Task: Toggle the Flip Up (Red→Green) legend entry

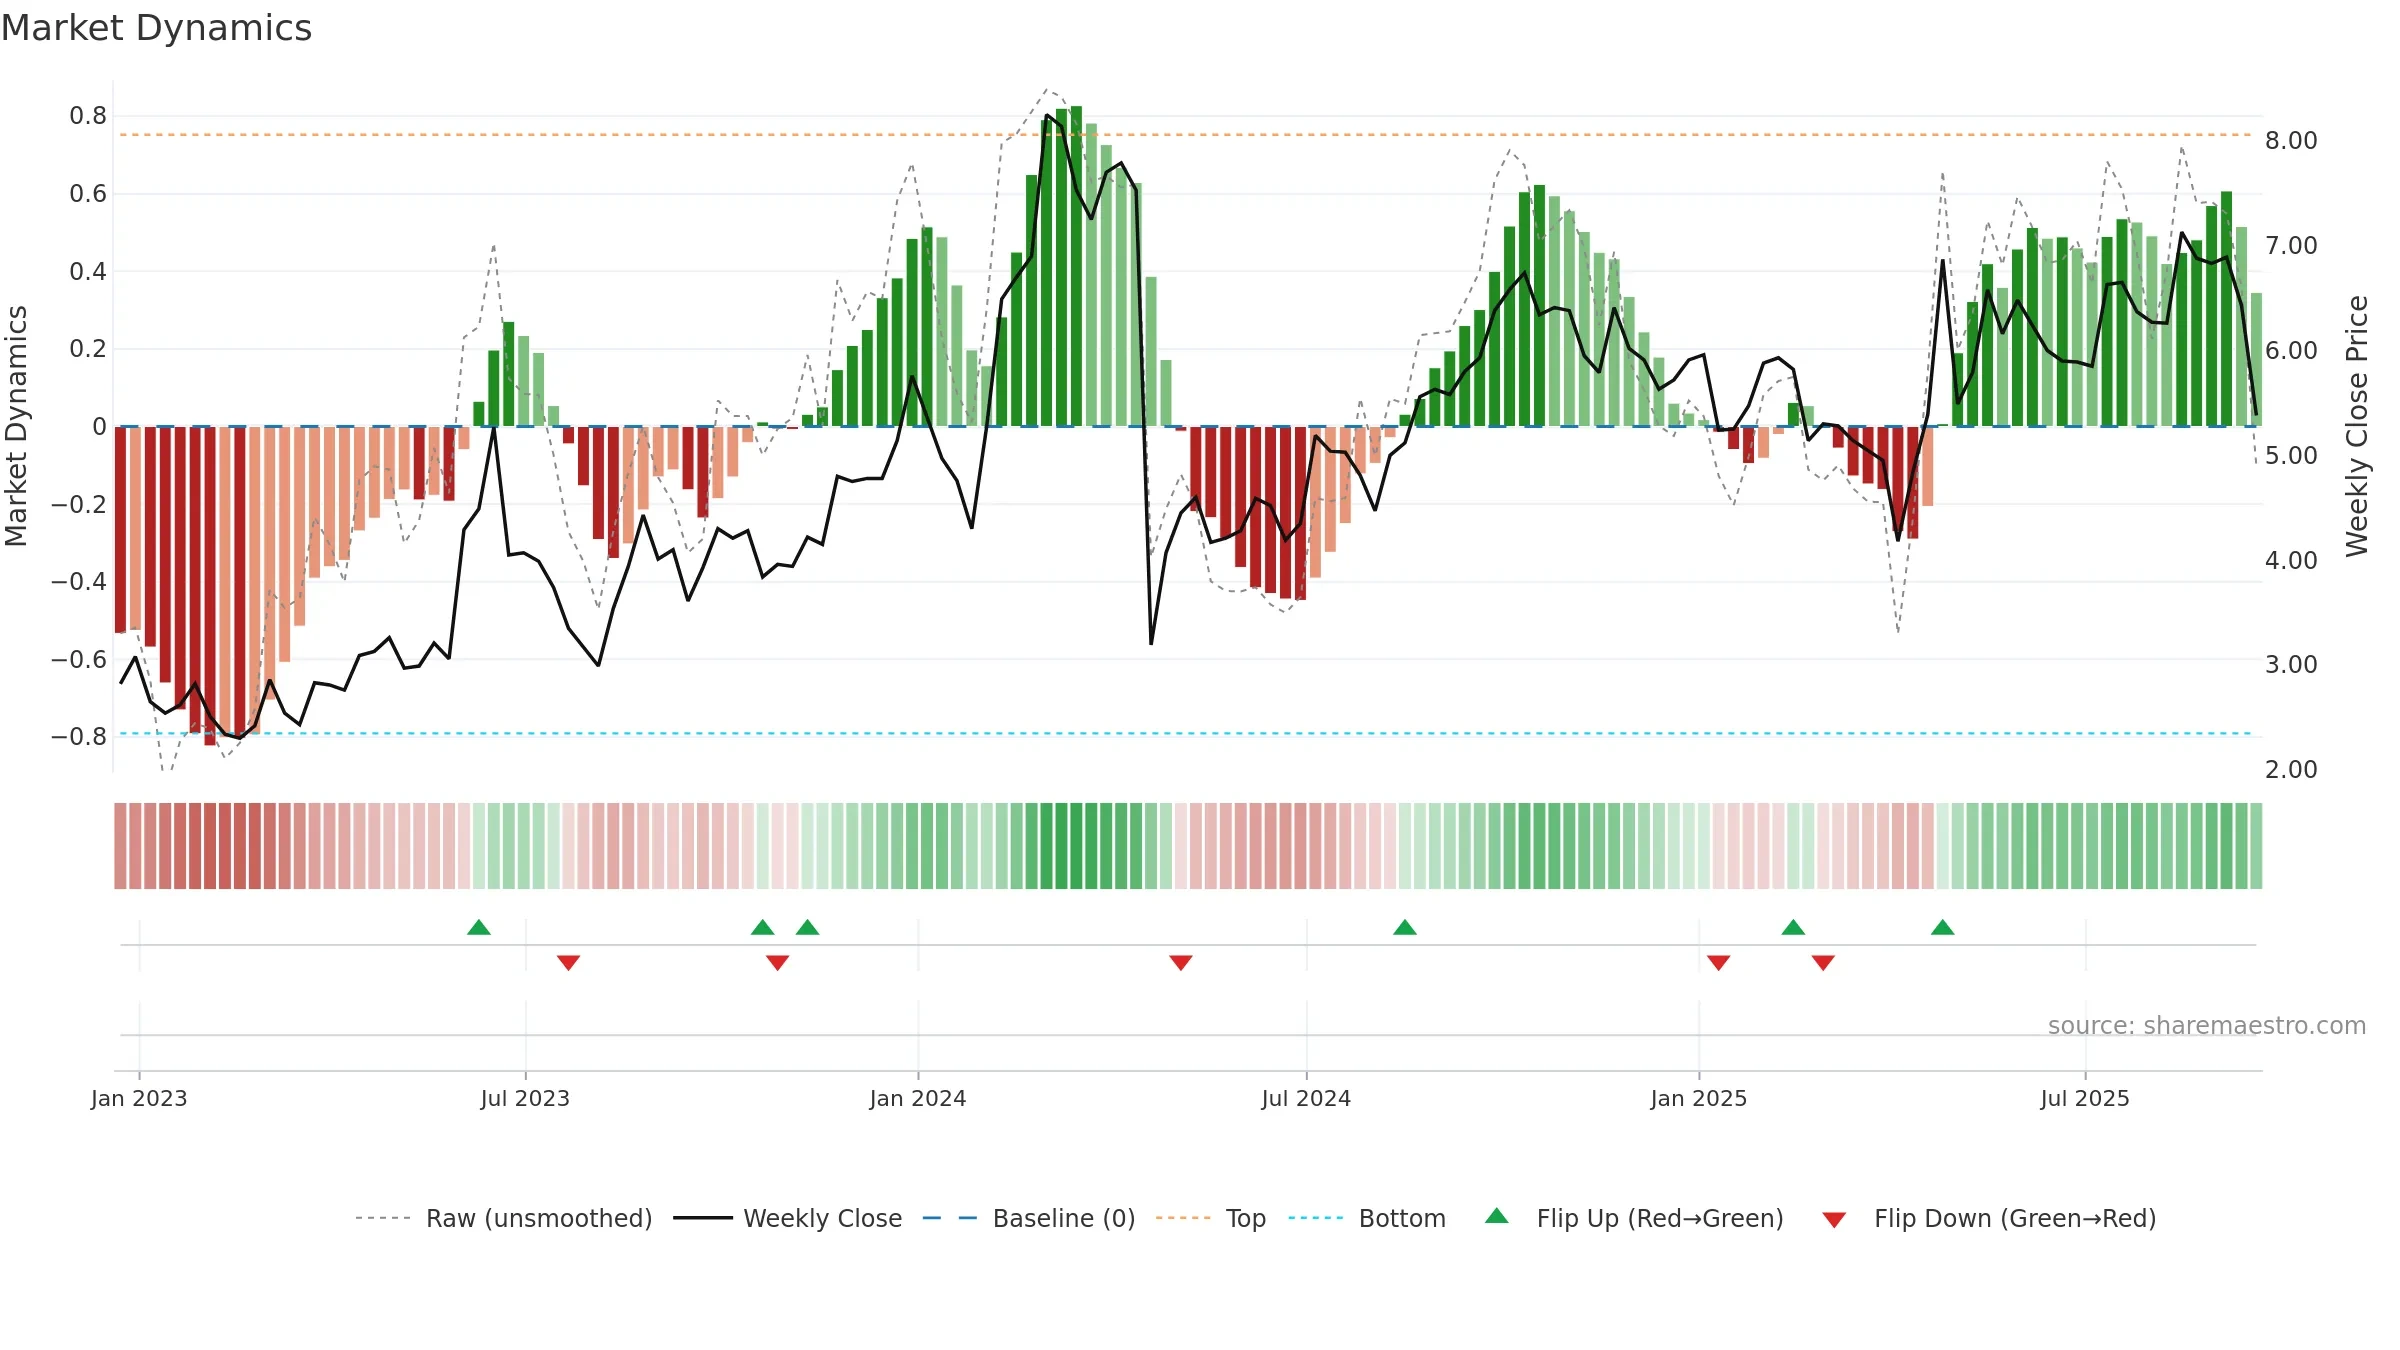Action: coord(1634,1218)
